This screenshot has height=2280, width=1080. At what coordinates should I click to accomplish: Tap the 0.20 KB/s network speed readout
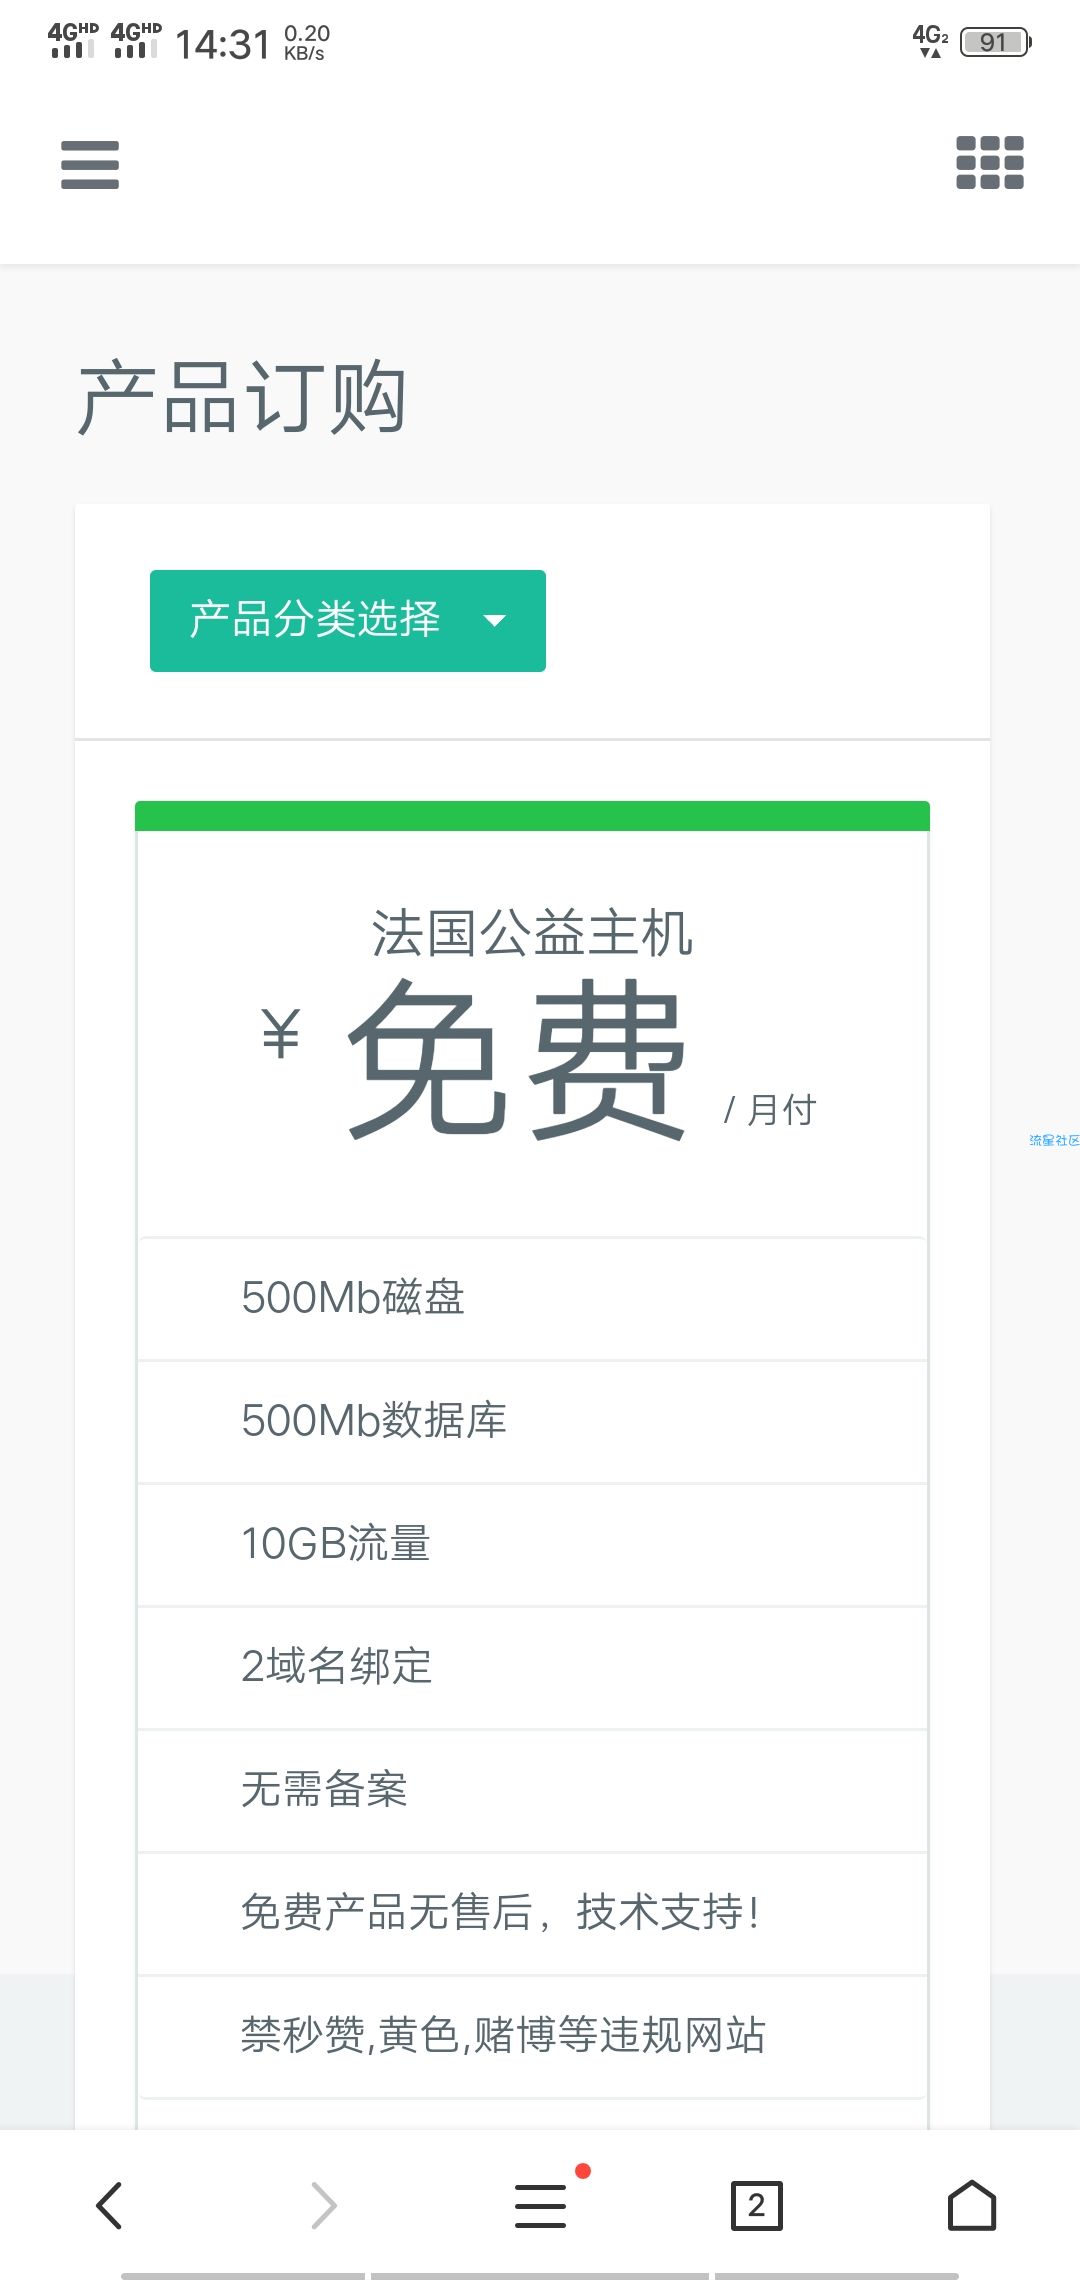(306, 43)
